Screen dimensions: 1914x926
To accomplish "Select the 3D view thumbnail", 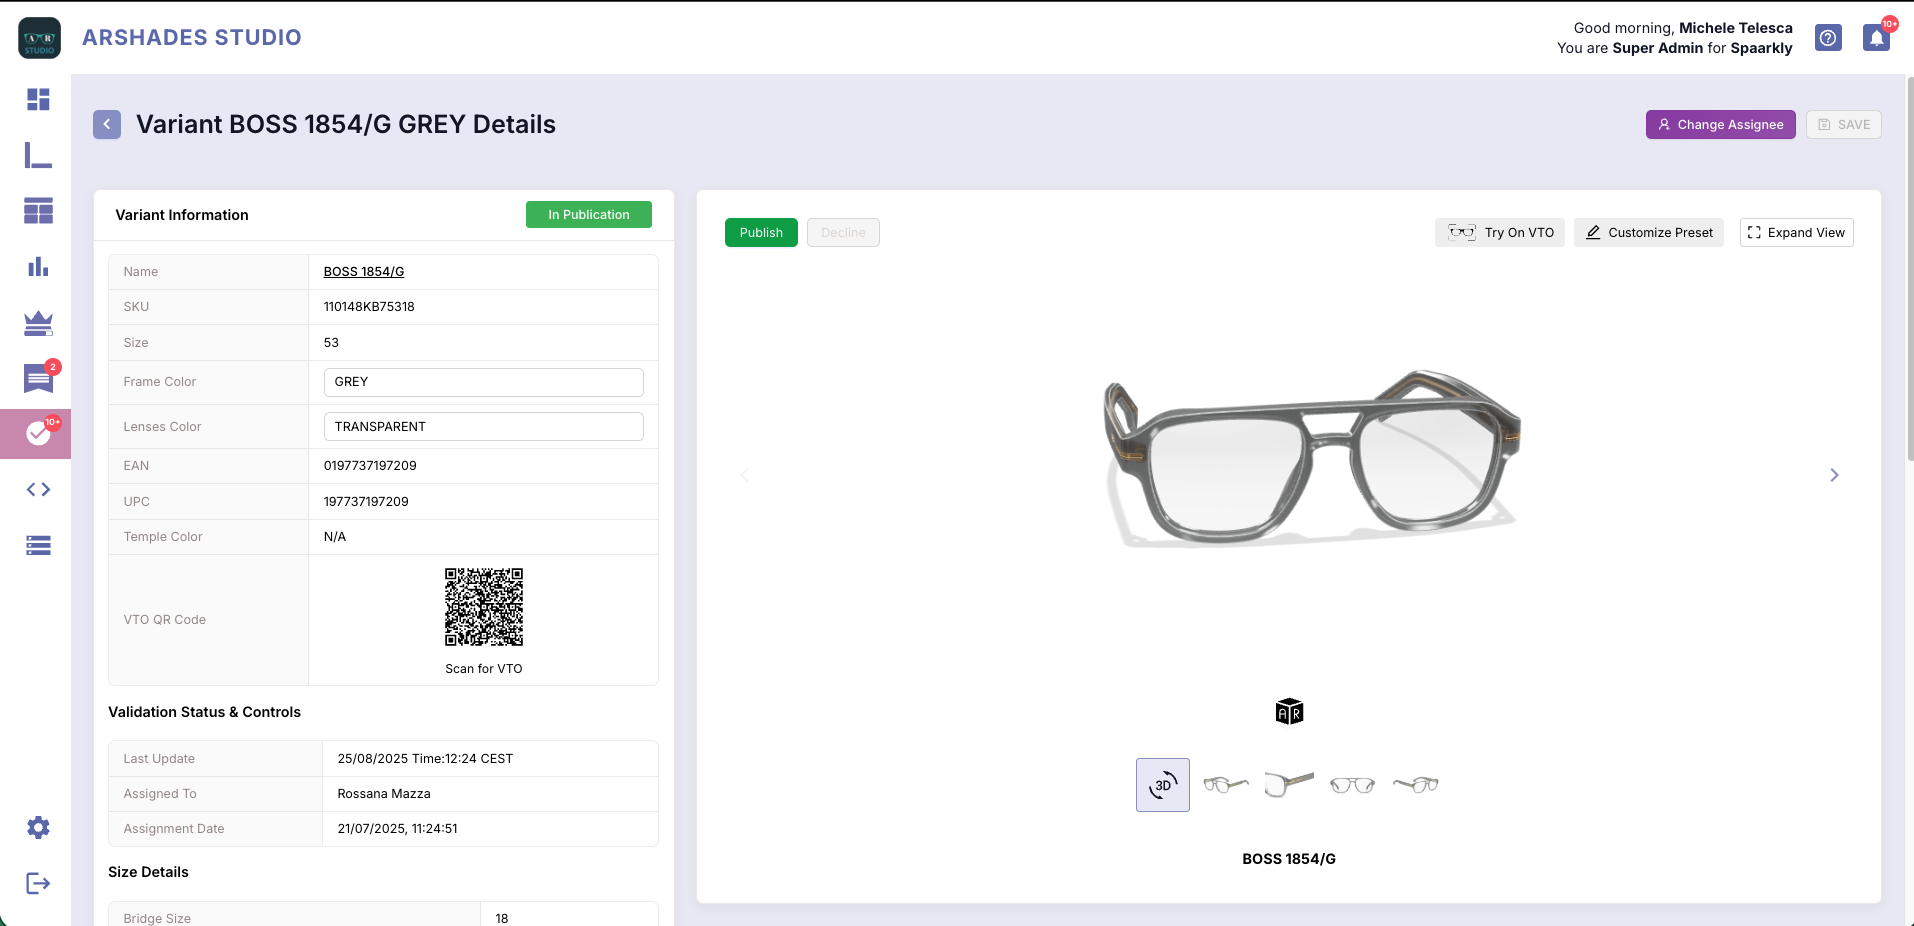I will [1162, 785].
